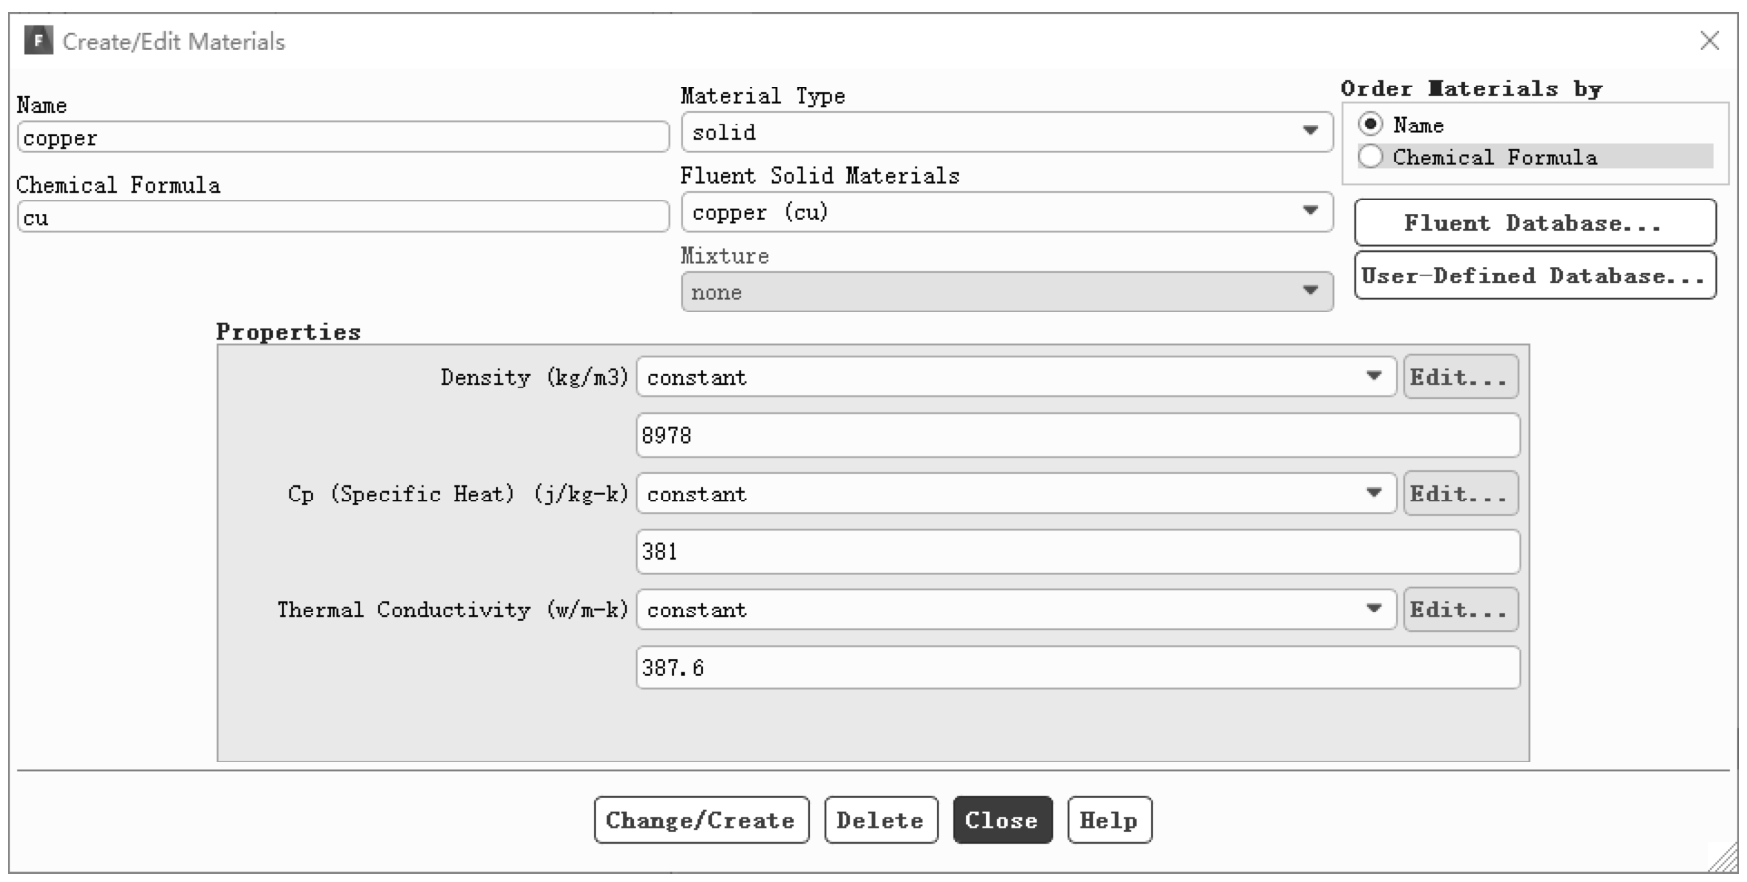The image size is (1747, 882).
Task: Select the Name radio button for ordering
Action: [x=1371, y=124]
